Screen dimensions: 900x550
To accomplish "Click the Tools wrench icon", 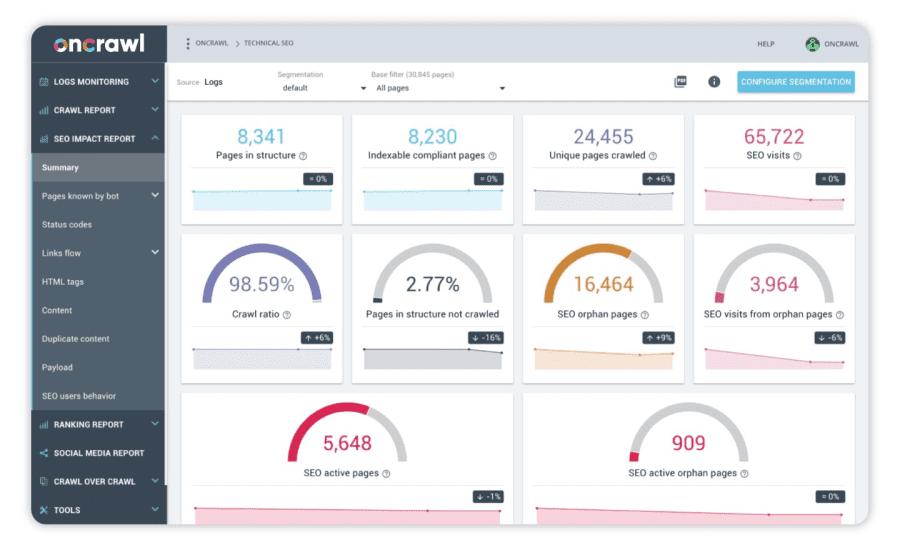I will tap(44, 510).
